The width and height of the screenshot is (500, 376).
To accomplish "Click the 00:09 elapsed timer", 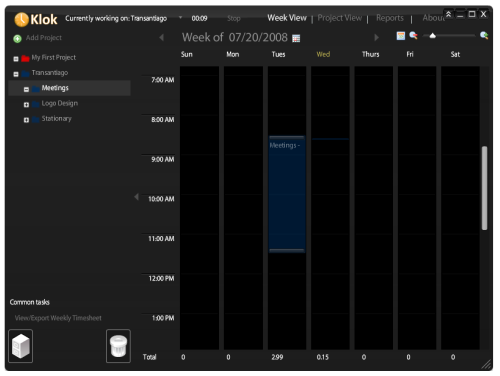I will pos(199,18).
